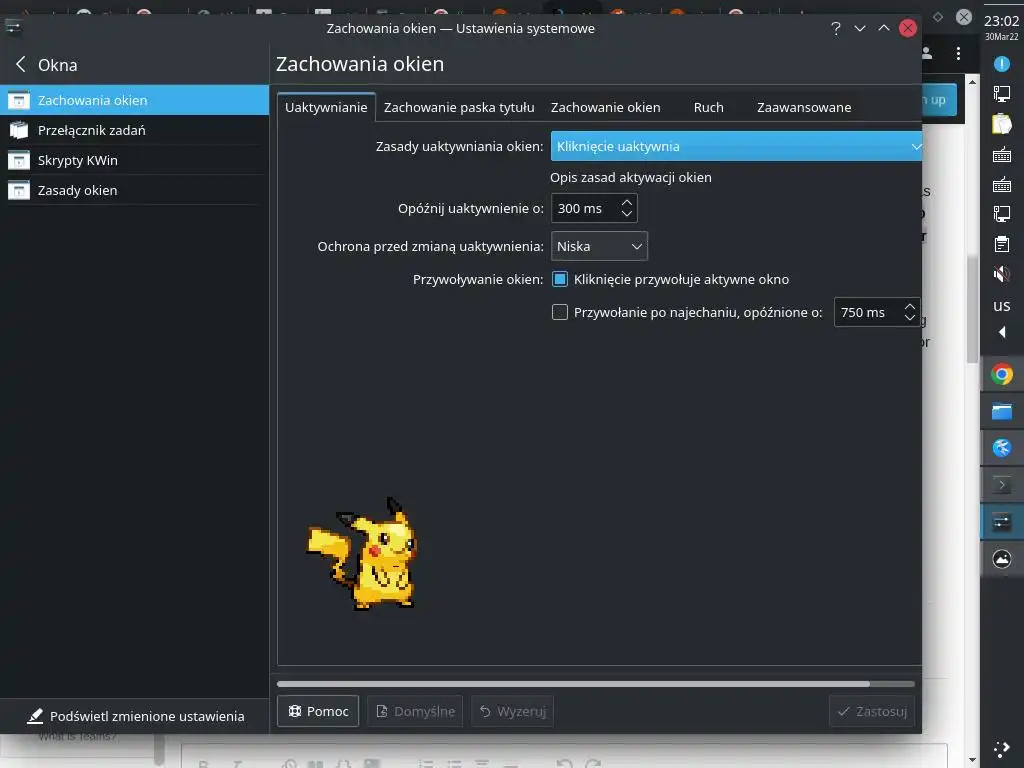
Task: Open the blue folder file manager icon
Action: [1001, 411]
